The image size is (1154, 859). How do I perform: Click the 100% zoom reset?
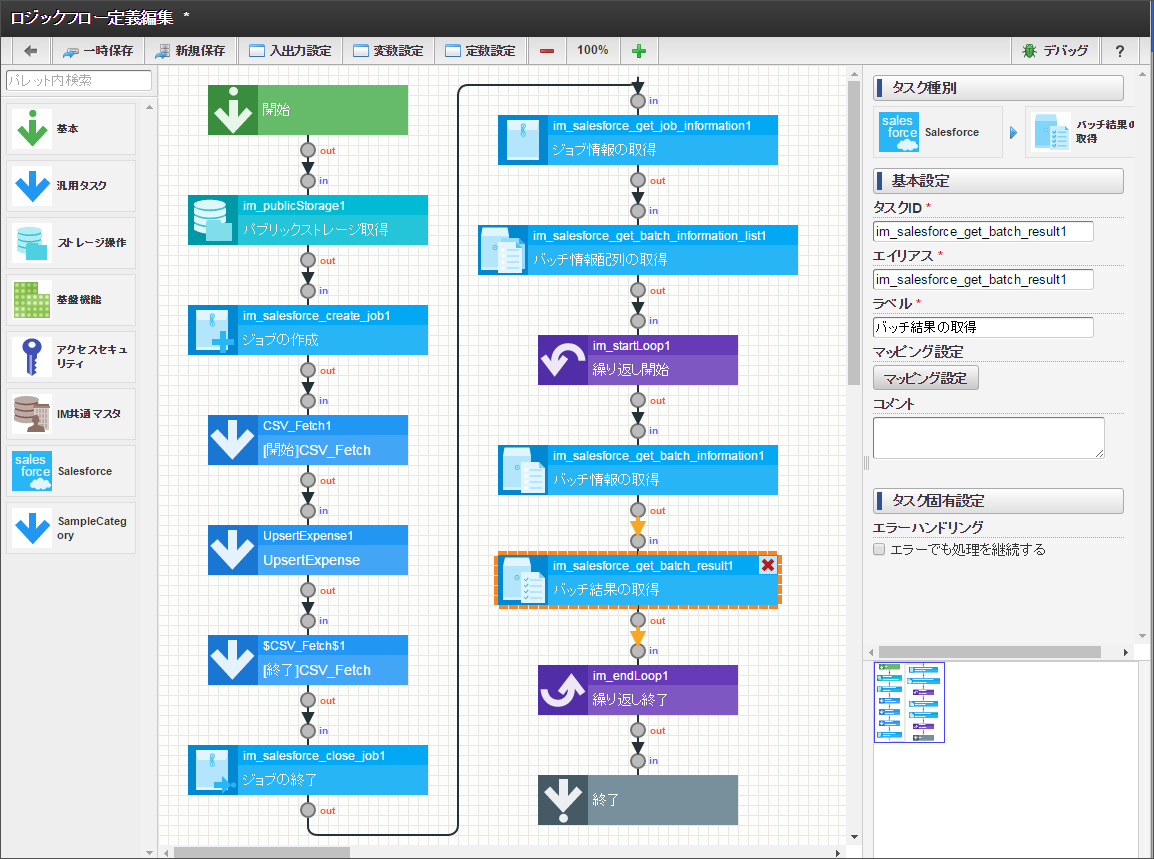(592, 50)
